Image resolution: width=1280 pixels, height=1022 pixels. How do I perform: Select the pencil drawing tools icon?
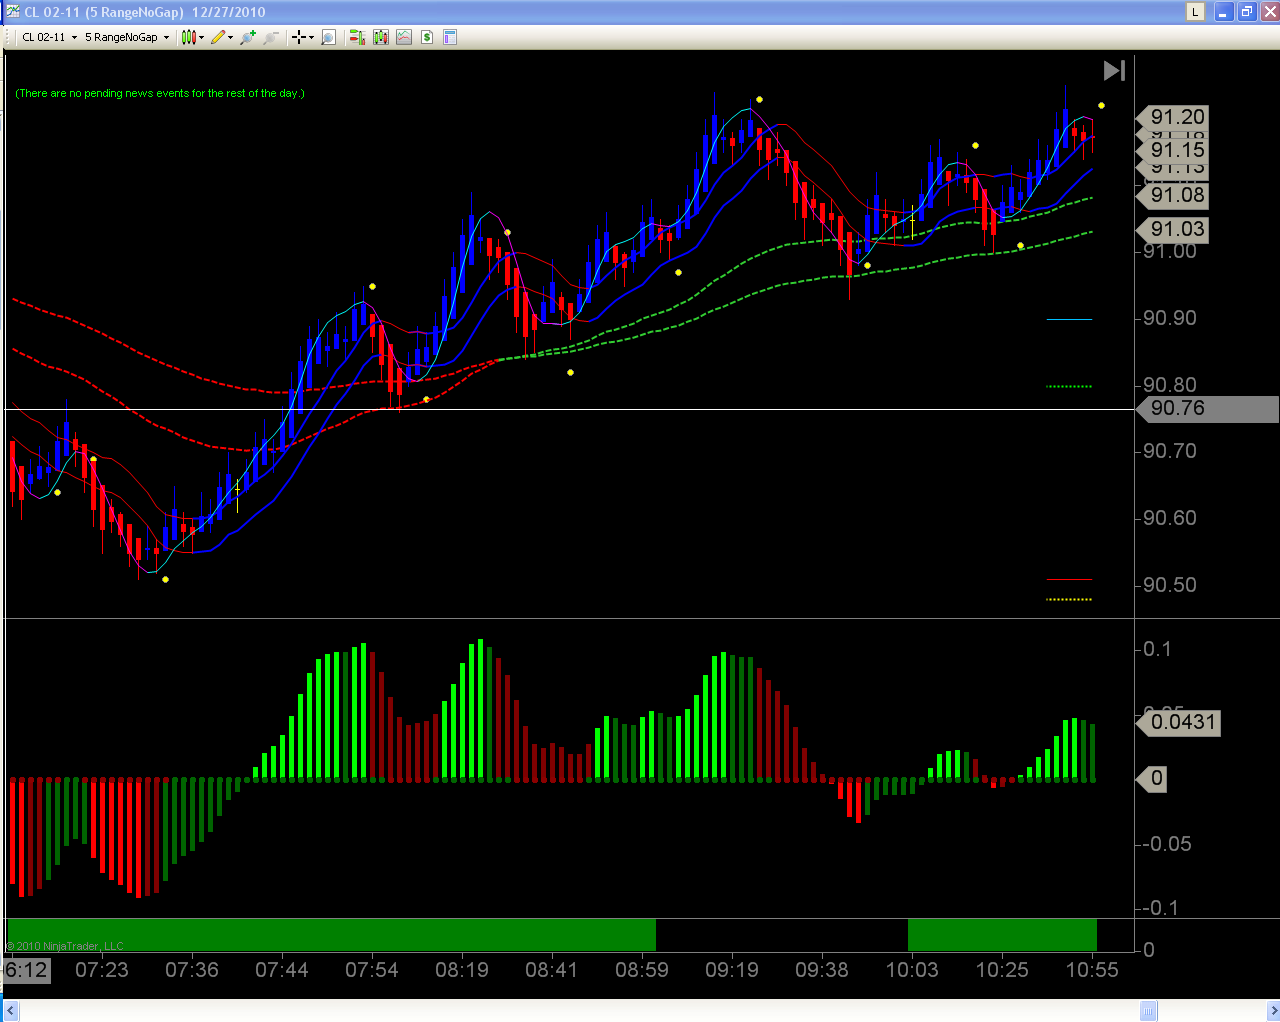[218, 37]
